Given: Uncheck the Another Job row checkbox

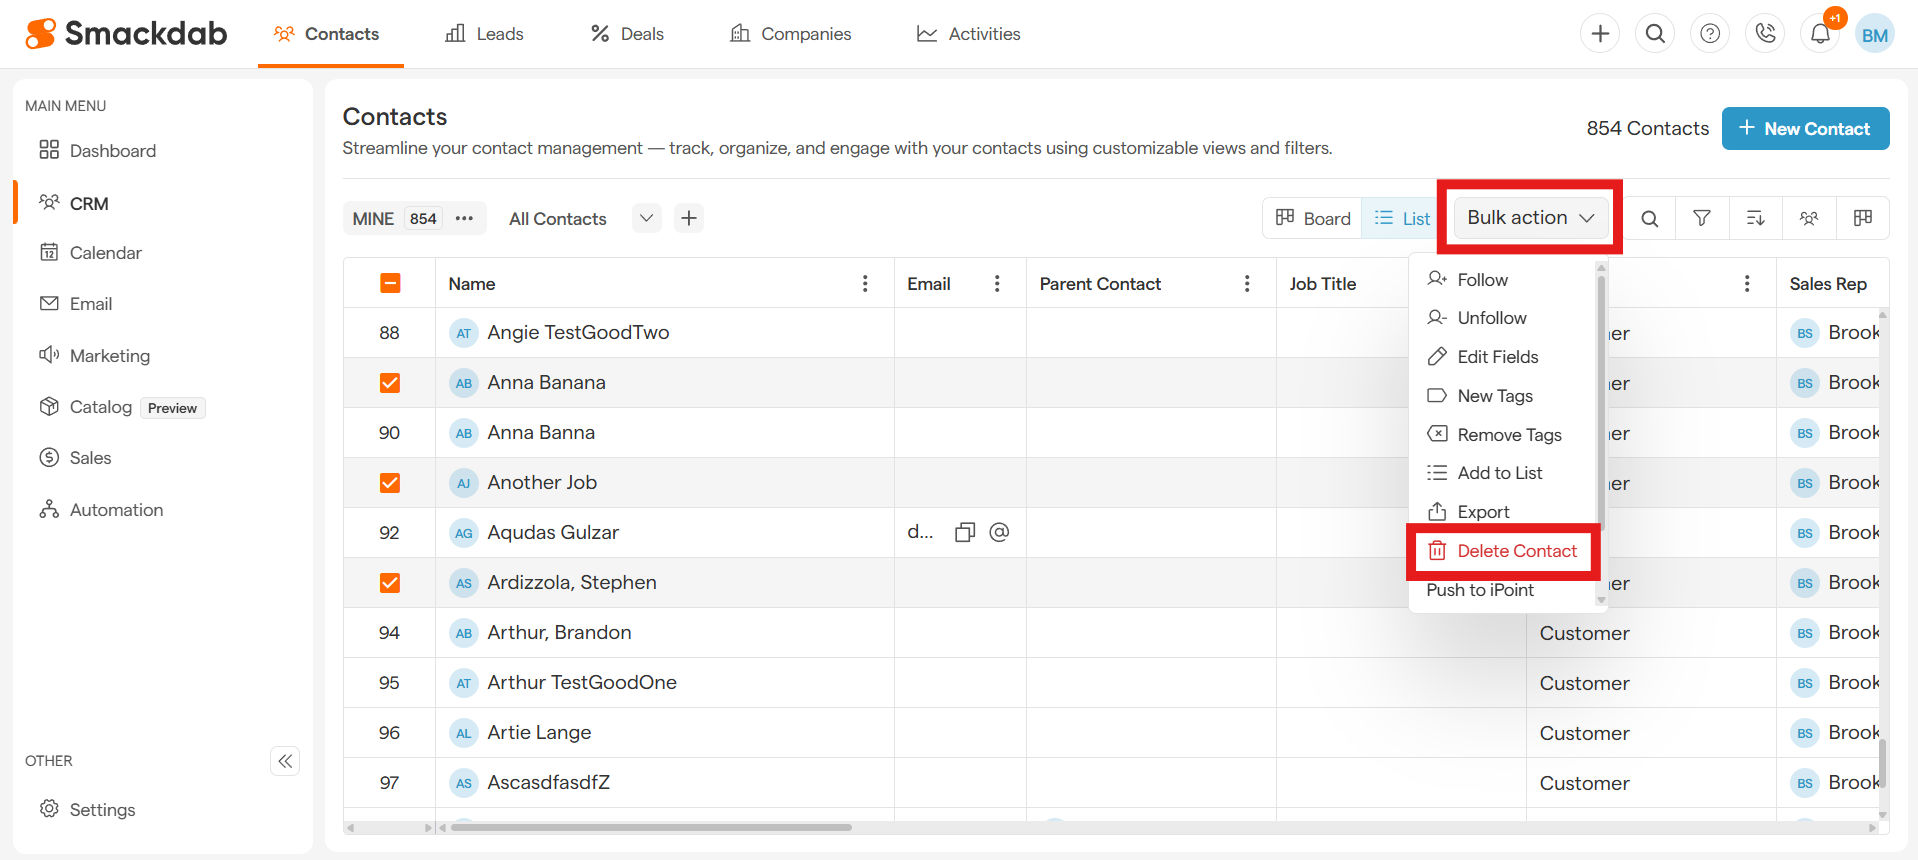Looking at the screenshot, I should point(390,483).
